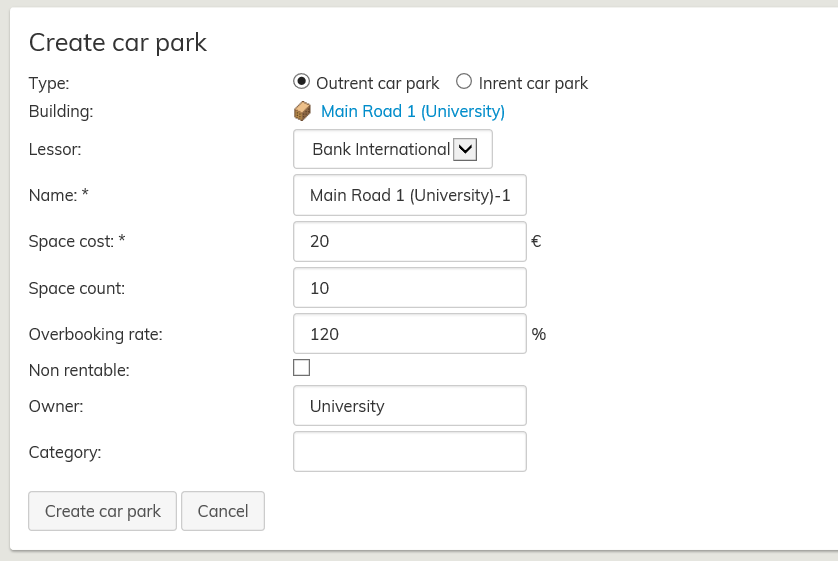Viewport: 838px width, 561px height.
Task: Focus the Name text field
Action: (x=410, y=195)
